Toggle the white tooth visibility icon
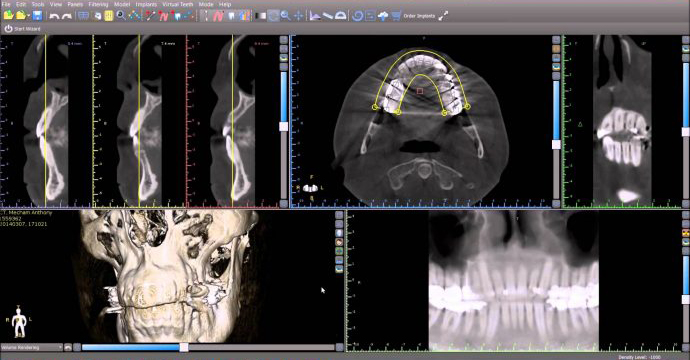Screen dimensions: 690x360 [x=232, y=16]
